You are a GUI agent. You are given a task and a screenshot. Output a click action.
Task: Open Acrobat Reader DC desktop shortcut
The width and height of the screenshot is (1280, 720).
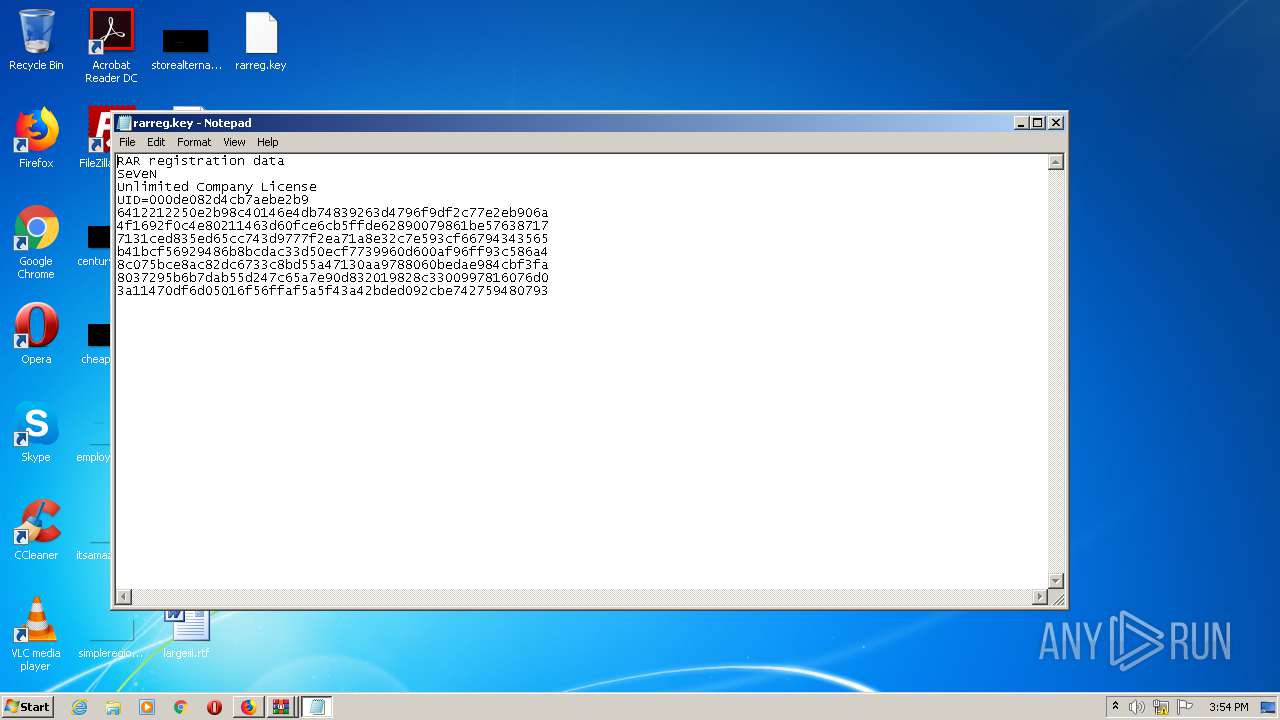(x=111, y=46)
